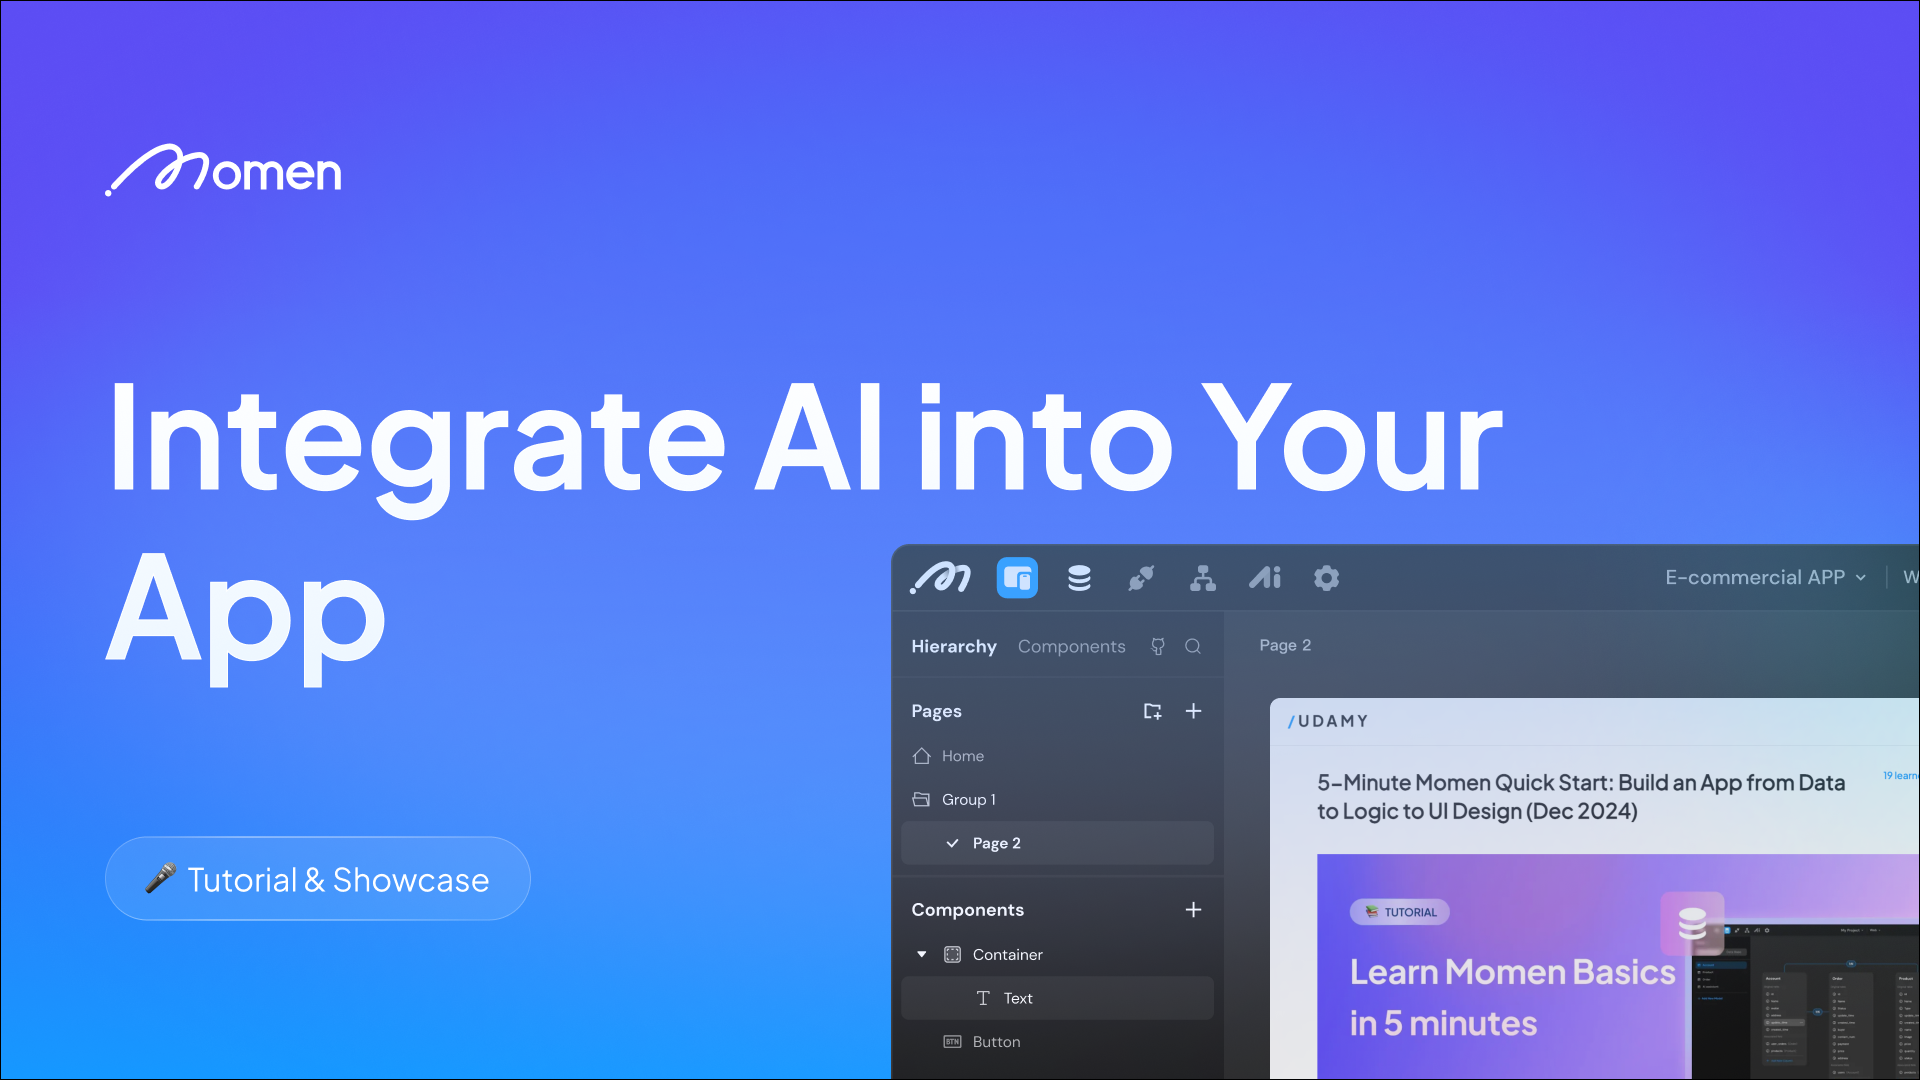
Task: Open the workflow/logic tree icon in toolbar
Action: [x=1203, y=578]
